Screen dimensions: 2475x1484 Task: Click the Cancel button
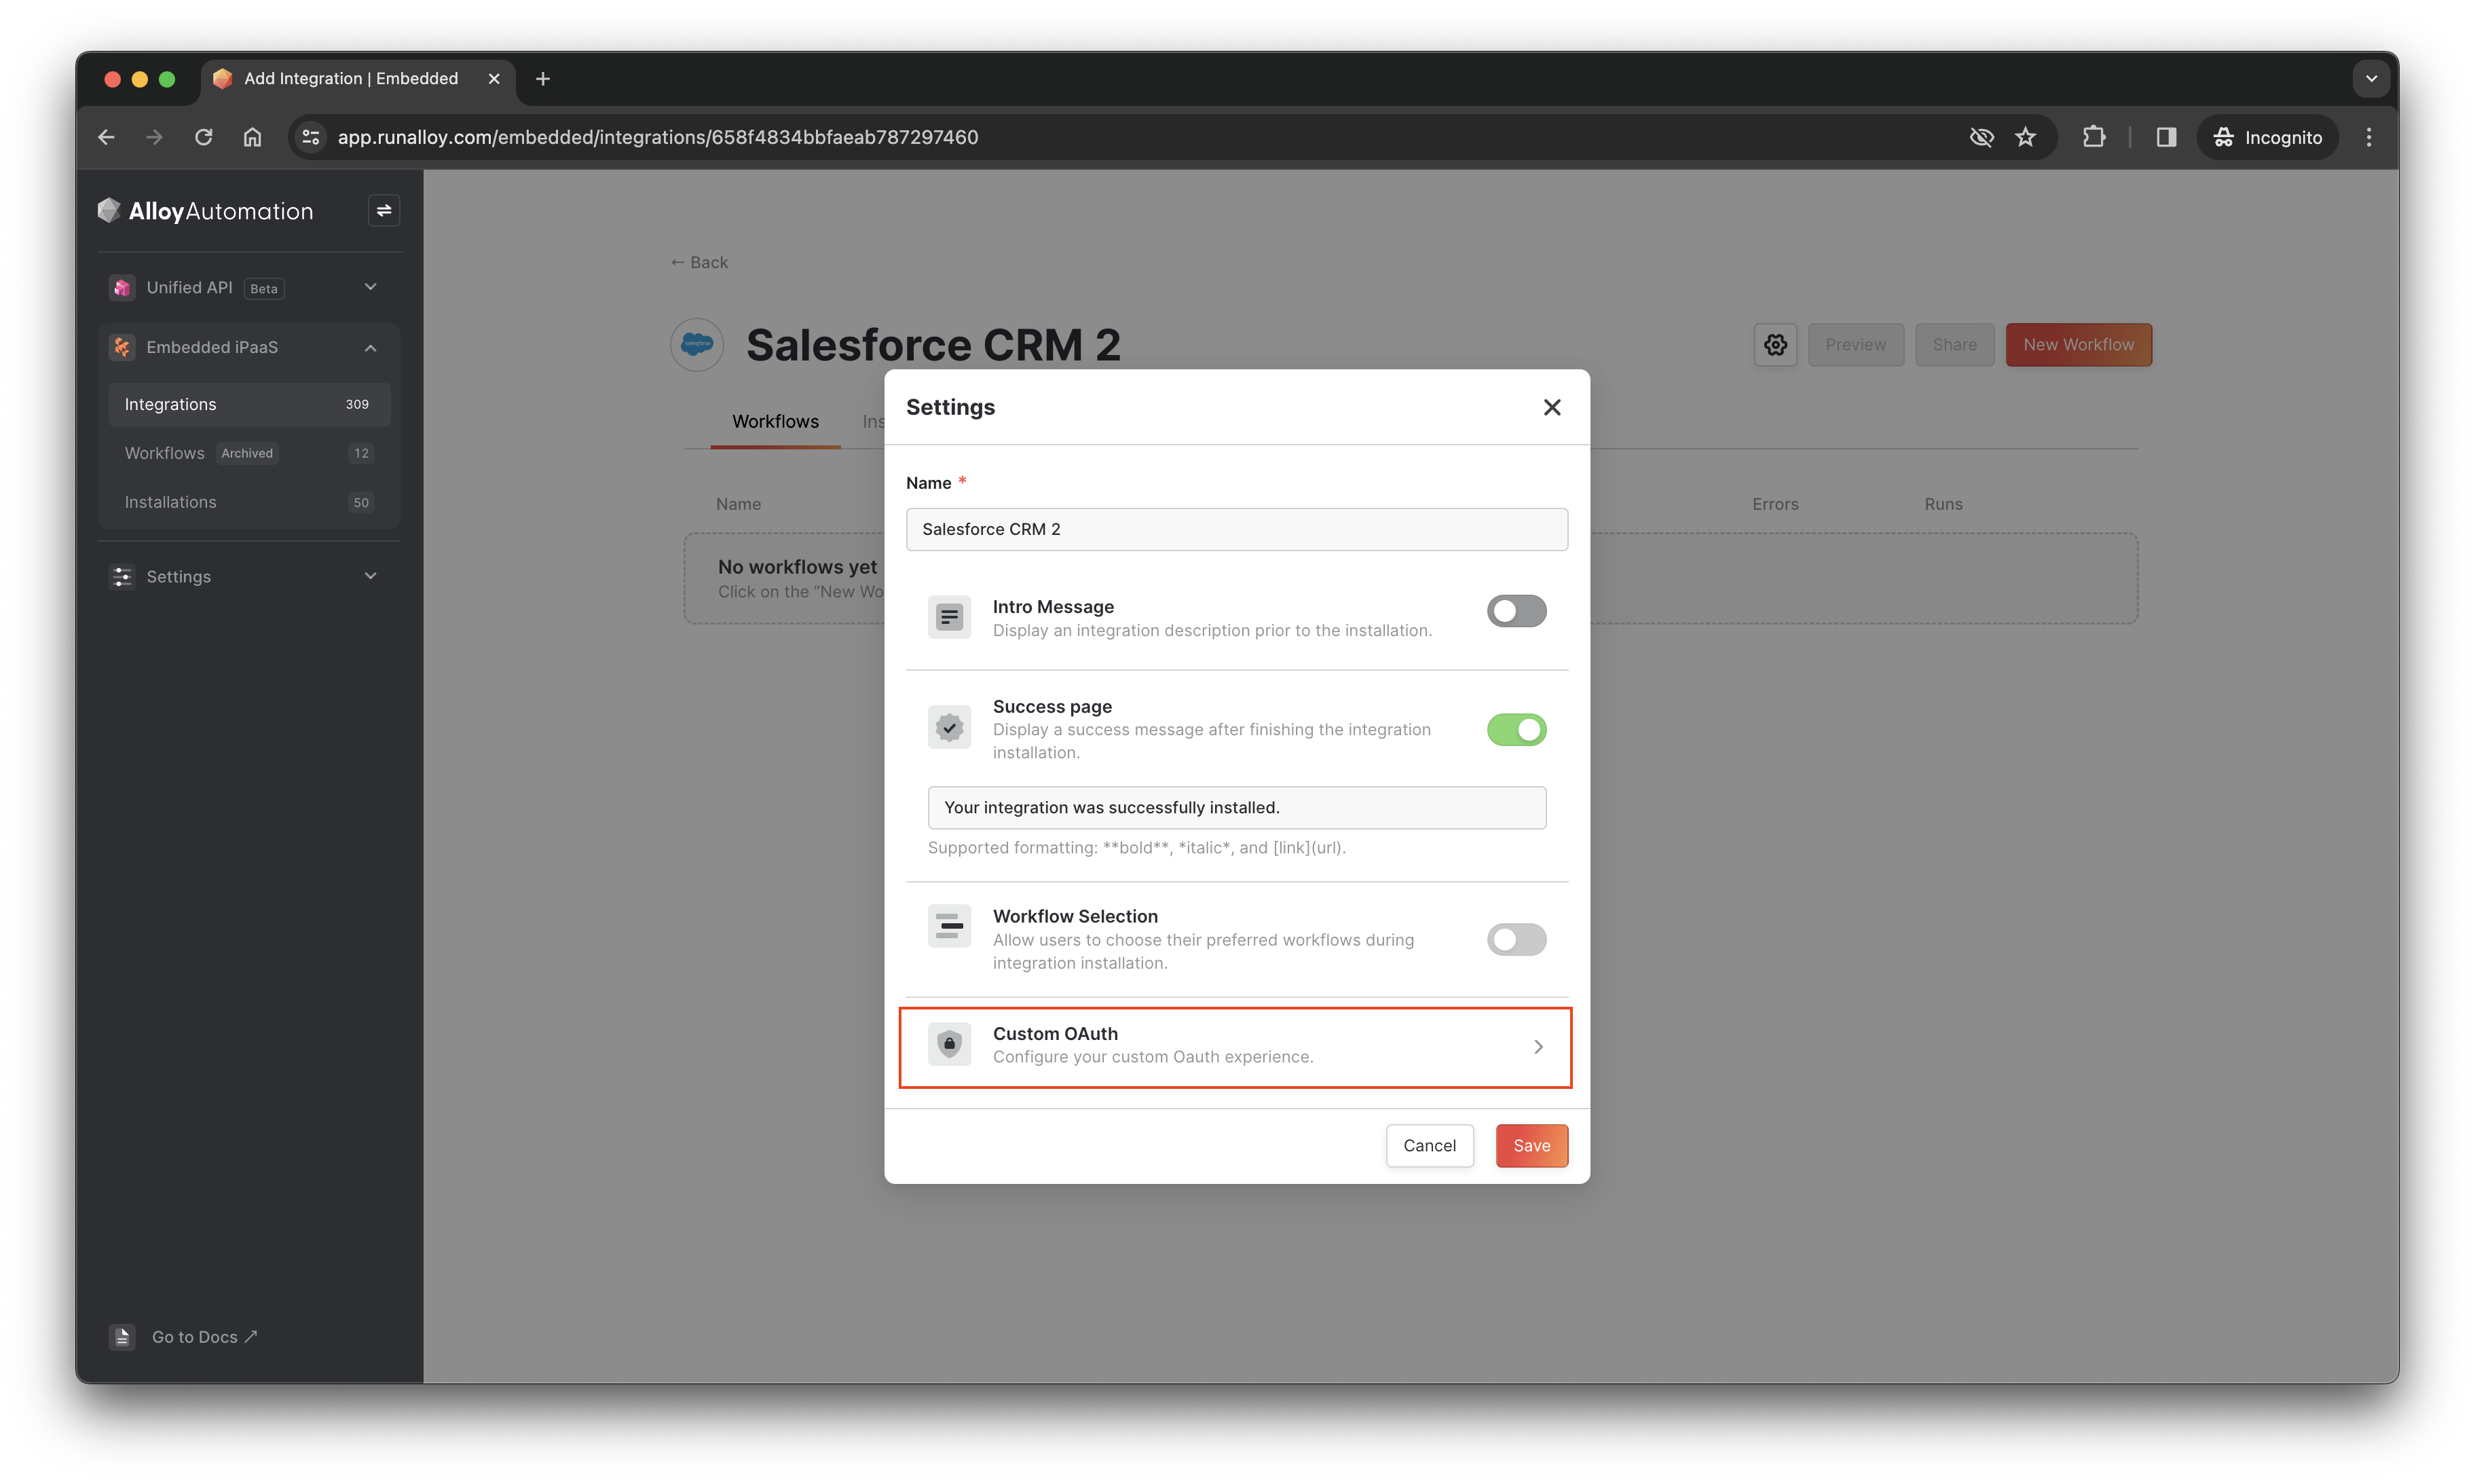pos(1429,1146)
